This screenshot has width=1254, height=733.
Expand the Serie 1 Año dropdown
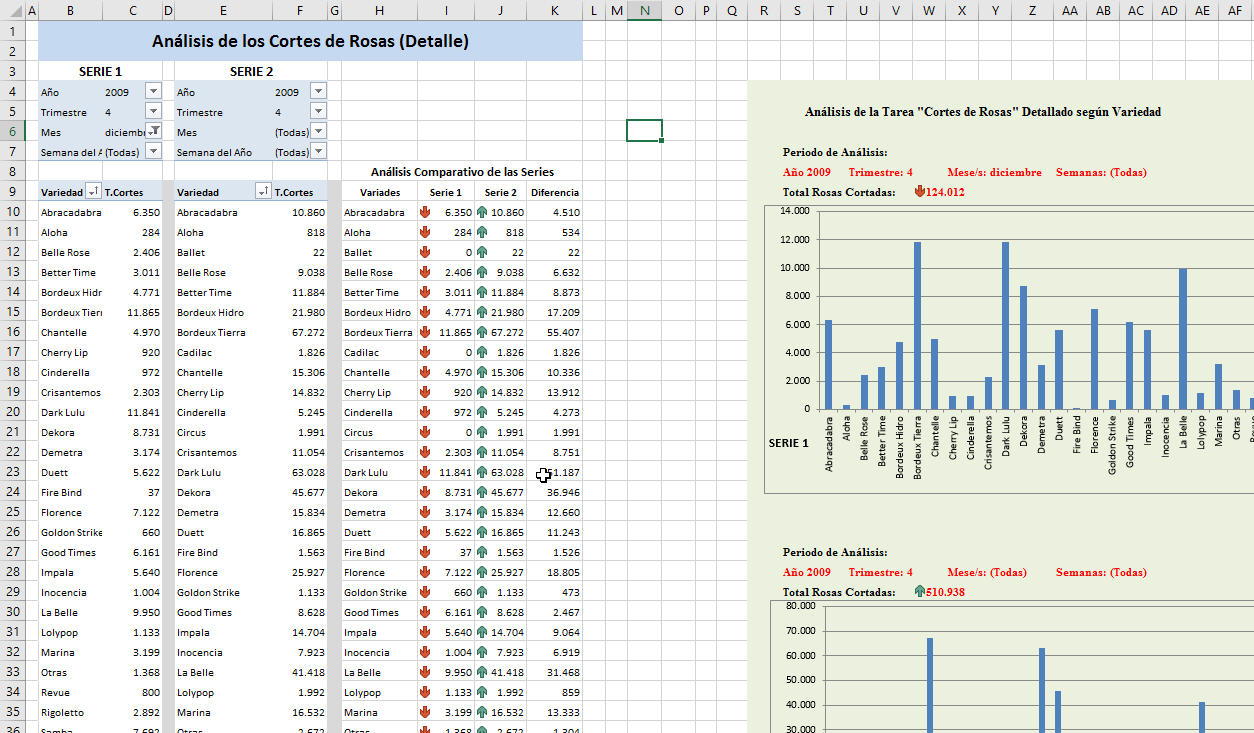click(153, 91)
